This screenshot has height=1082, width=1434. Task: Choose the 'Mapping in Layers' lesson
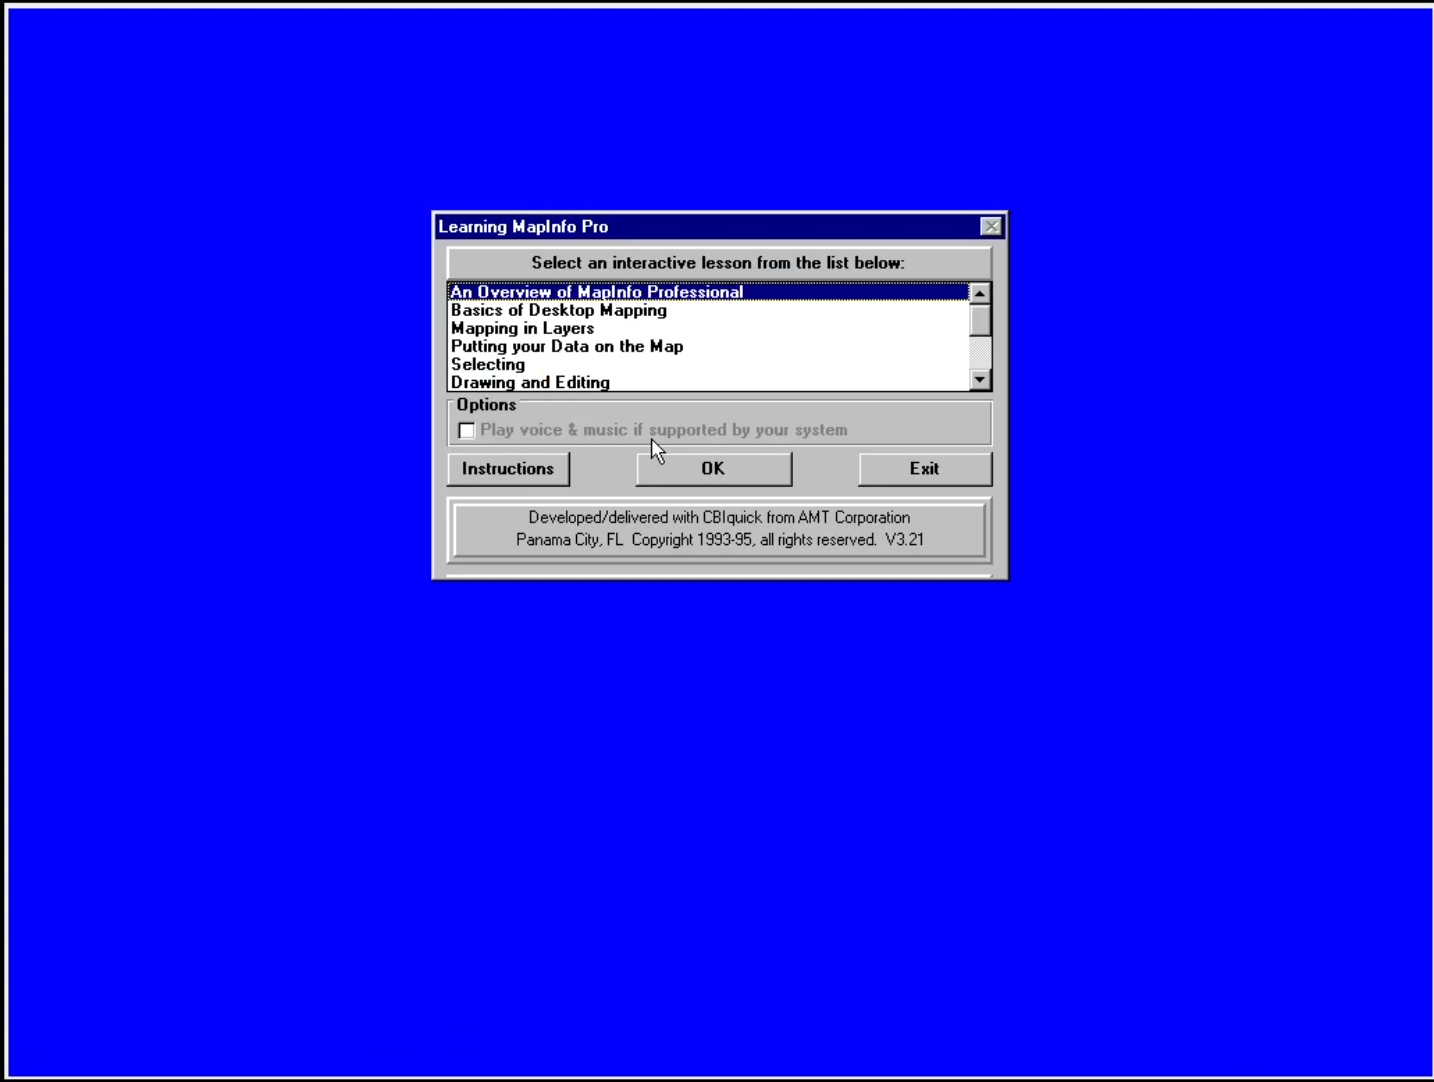(708, 328)
